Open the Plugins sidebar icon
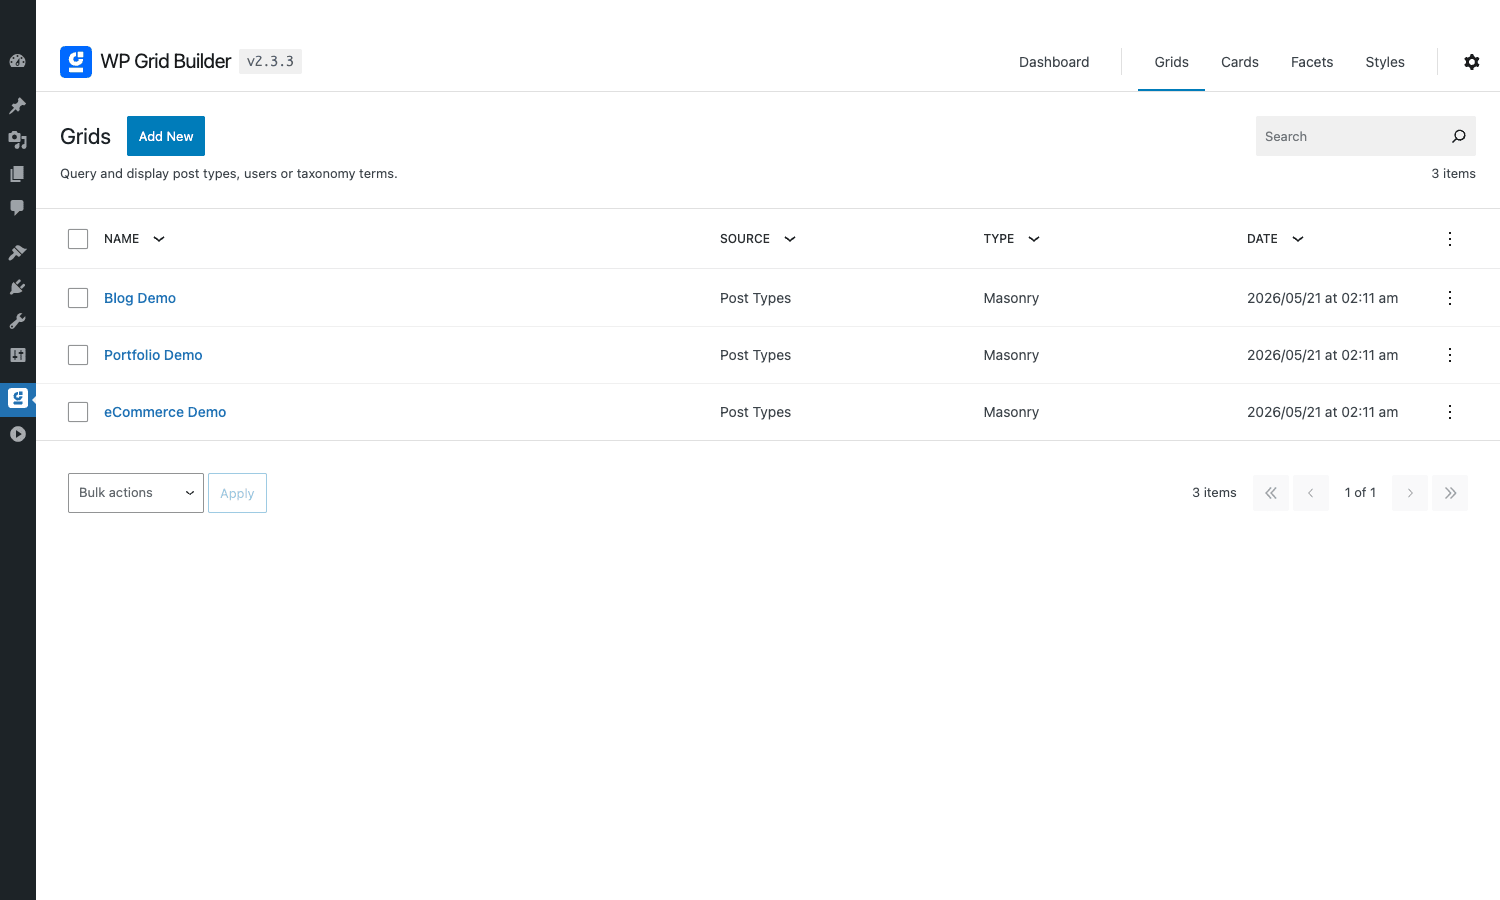 [17, 287]
